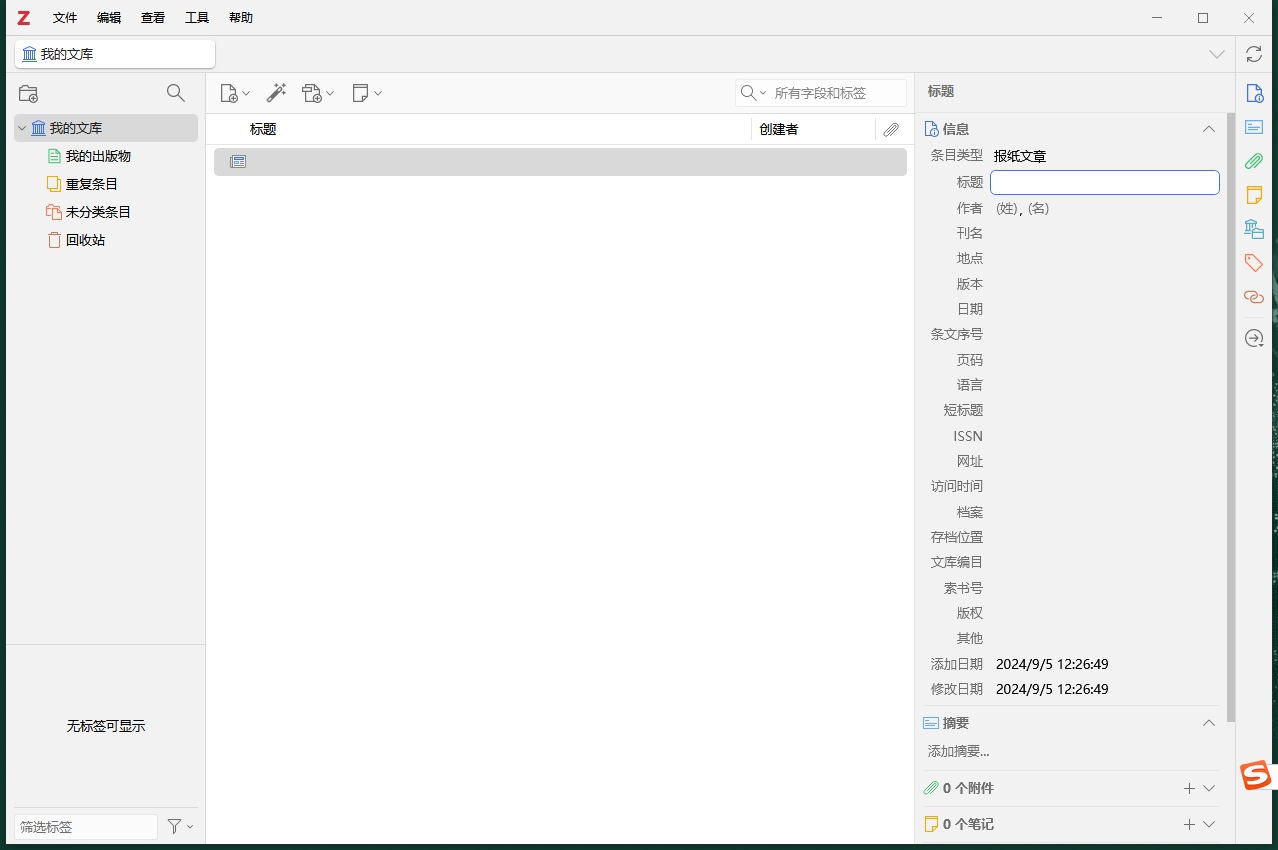This screenshot has width=1278, height=850.
Task: Switch to the 我的文库 tab
Action: point(115,54)
